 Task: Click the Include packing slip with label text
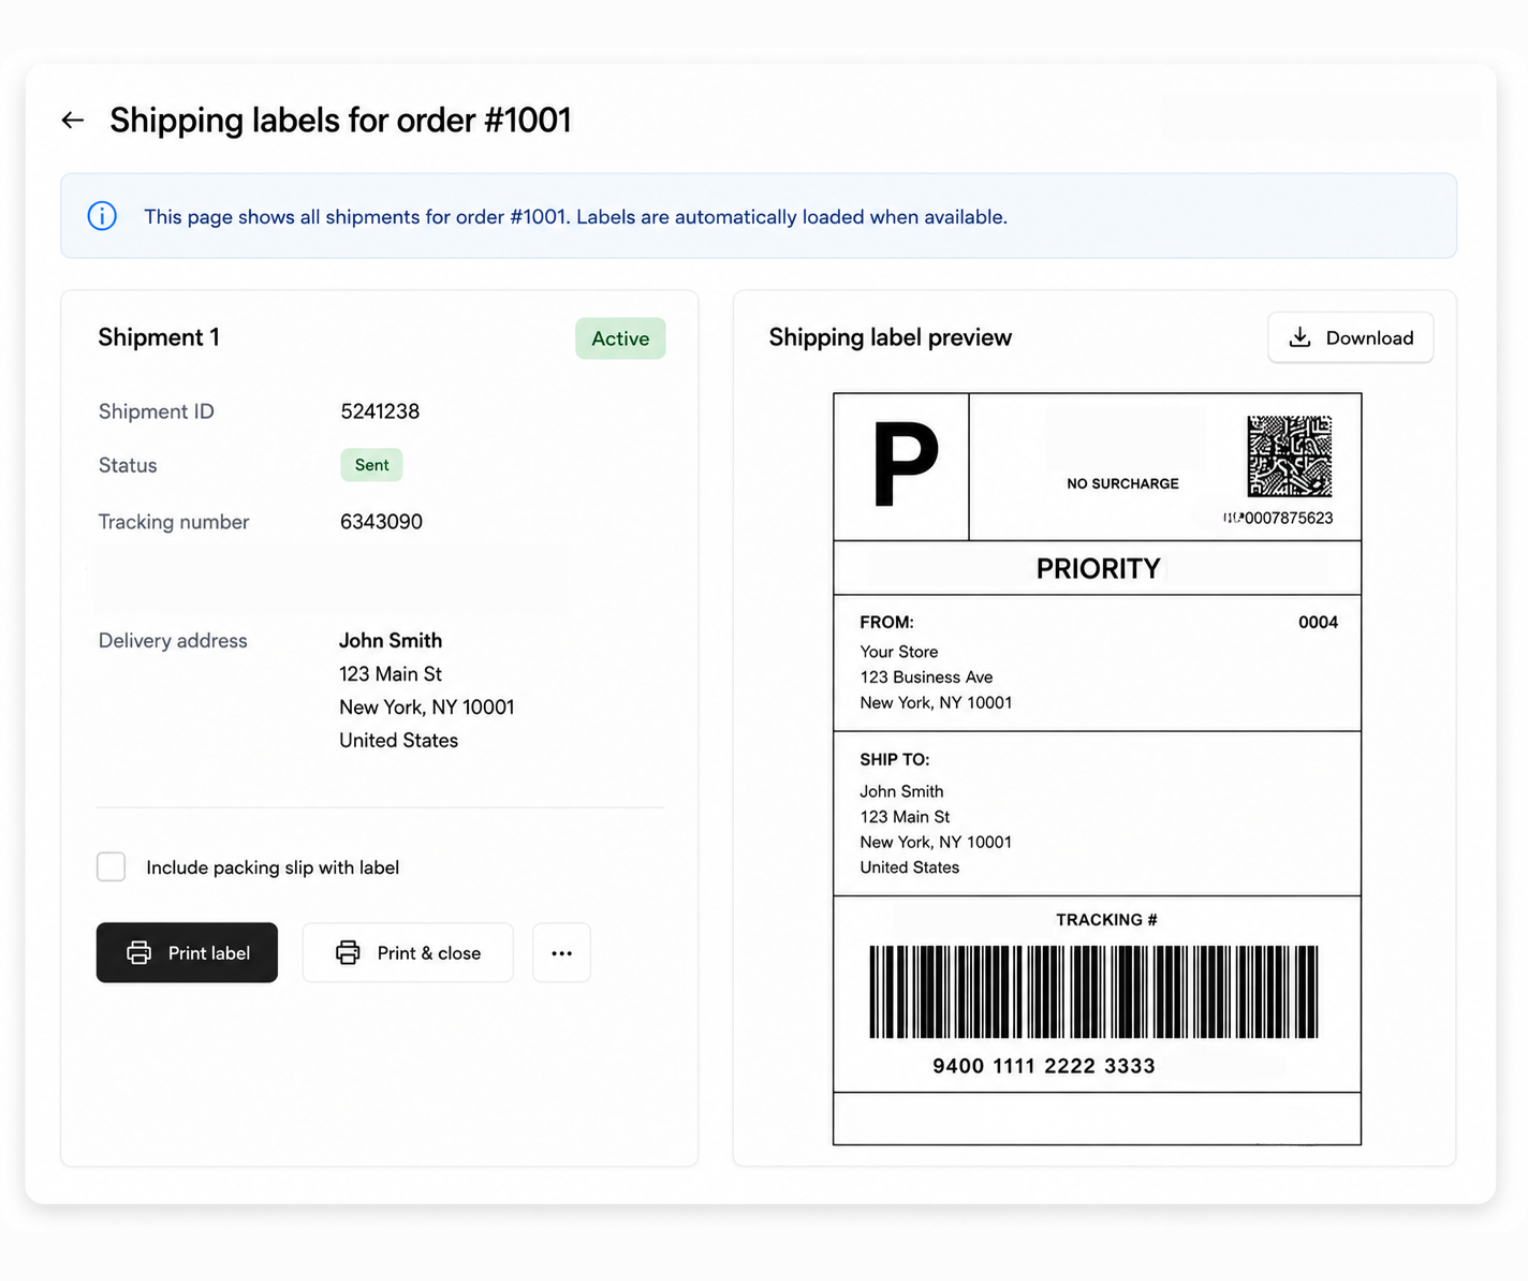(x=273, y=868)
